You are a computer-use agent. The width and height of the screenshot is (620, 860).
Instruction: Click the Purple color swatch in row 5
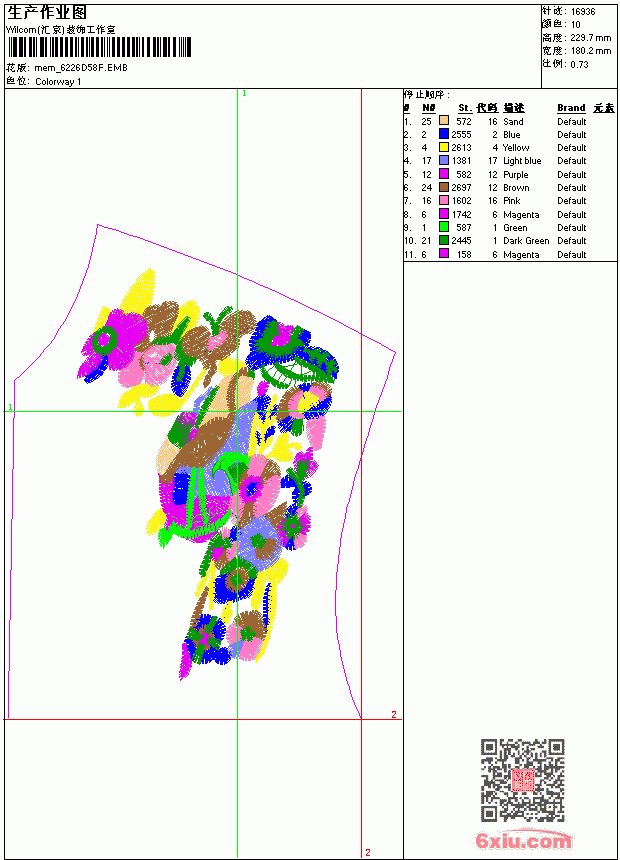point(444,174)
